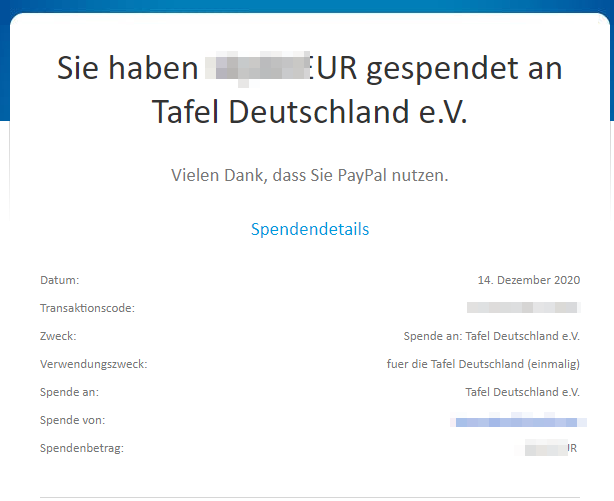Click the 'Spende von:' label
614x501 pixels.
point(72,420)
